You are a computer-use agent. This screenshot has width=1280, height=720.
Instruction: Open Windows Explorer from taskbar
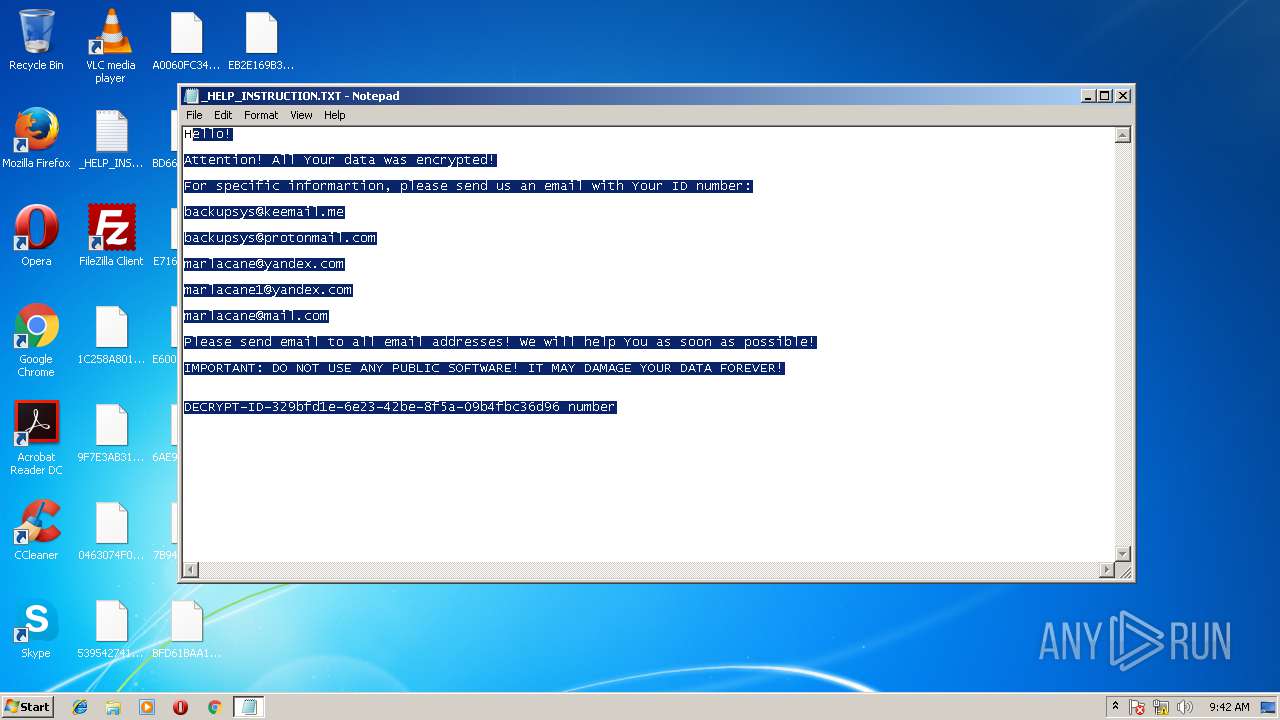point(113,707)
